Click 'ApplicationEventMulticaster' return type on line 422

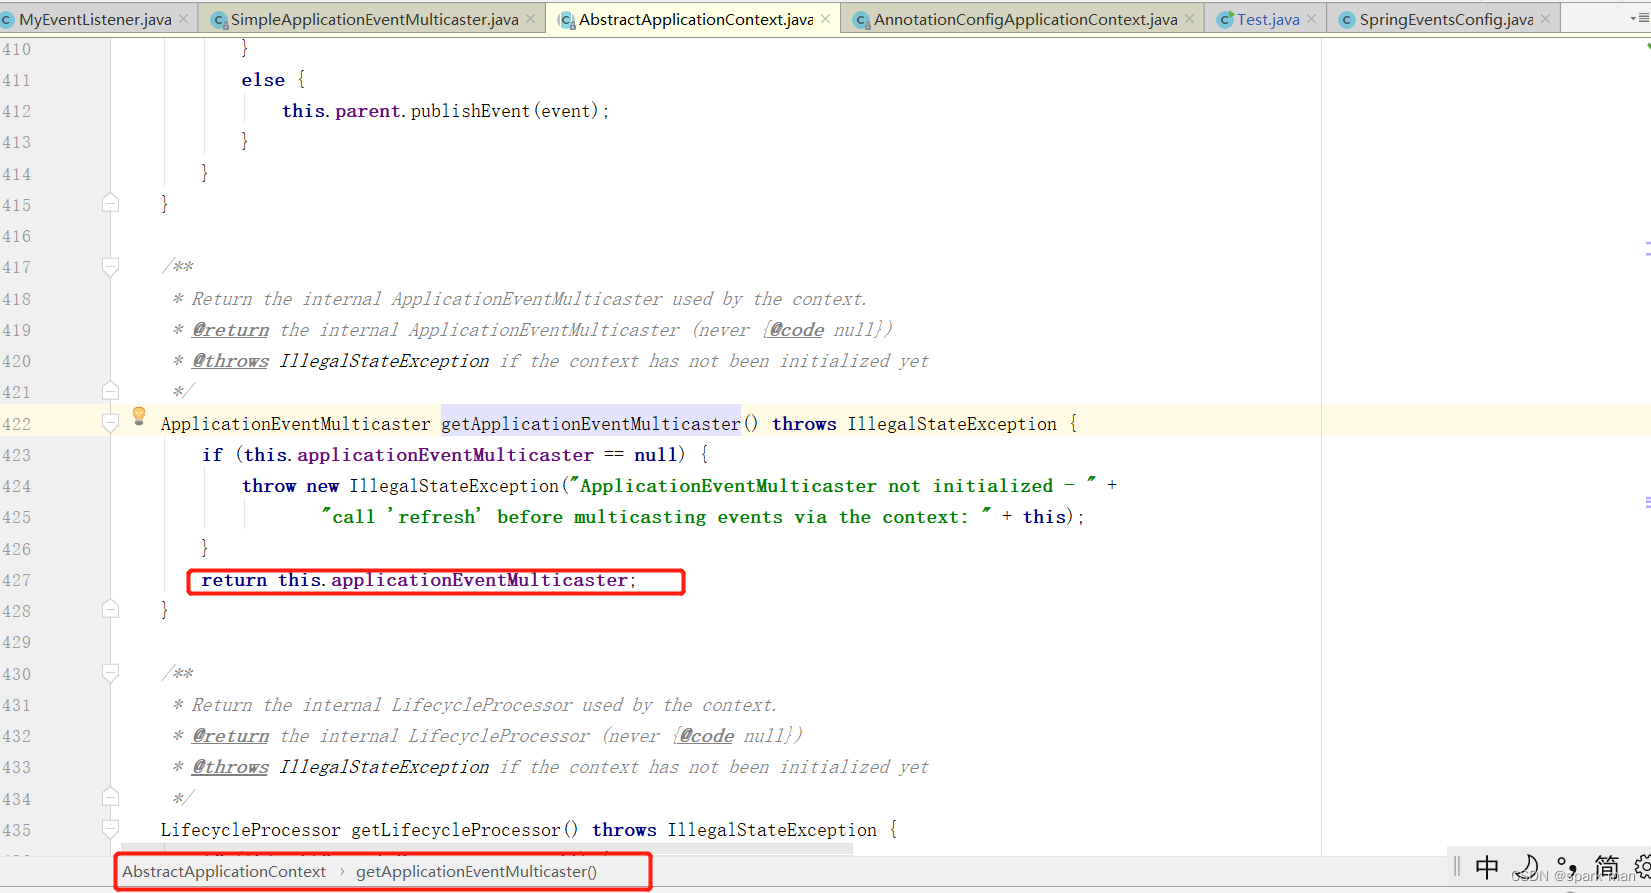296,424
